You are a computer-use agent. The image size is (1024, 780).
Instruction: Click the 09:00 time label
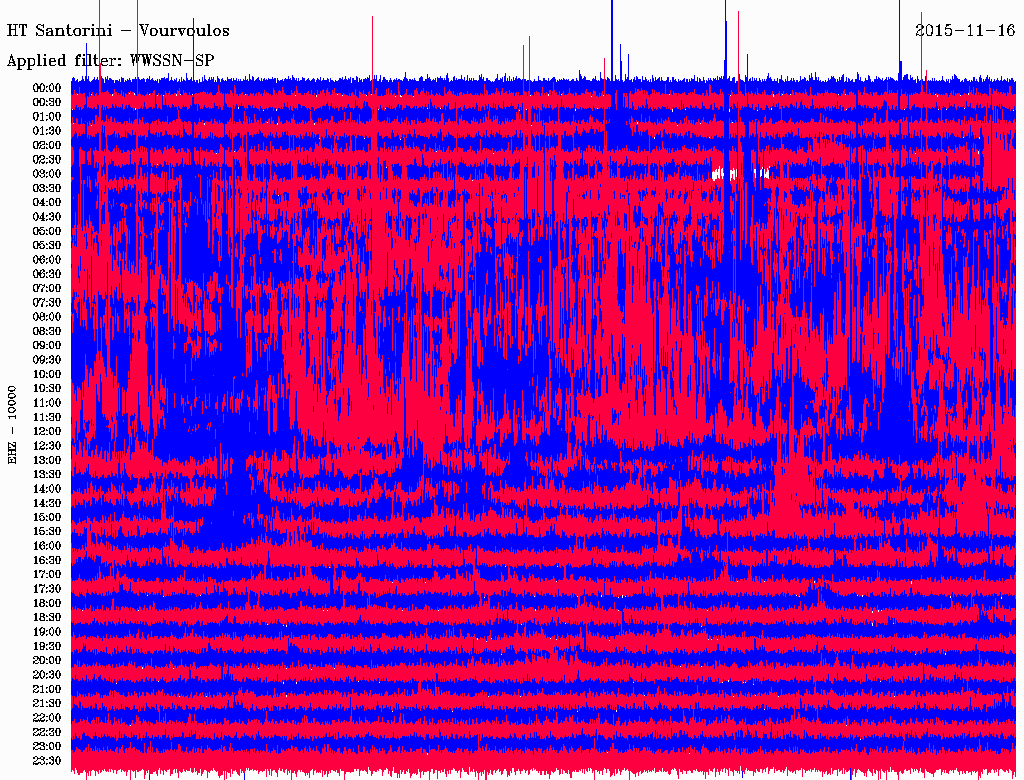(47, 346)
